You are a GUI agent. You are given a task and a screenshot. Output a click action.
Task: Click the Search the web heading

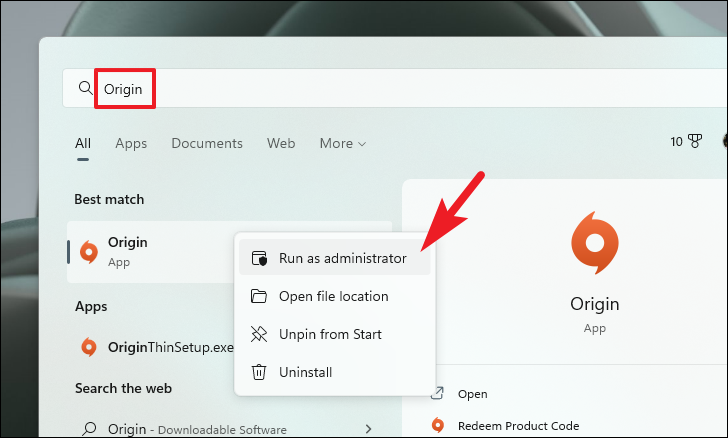124,388
